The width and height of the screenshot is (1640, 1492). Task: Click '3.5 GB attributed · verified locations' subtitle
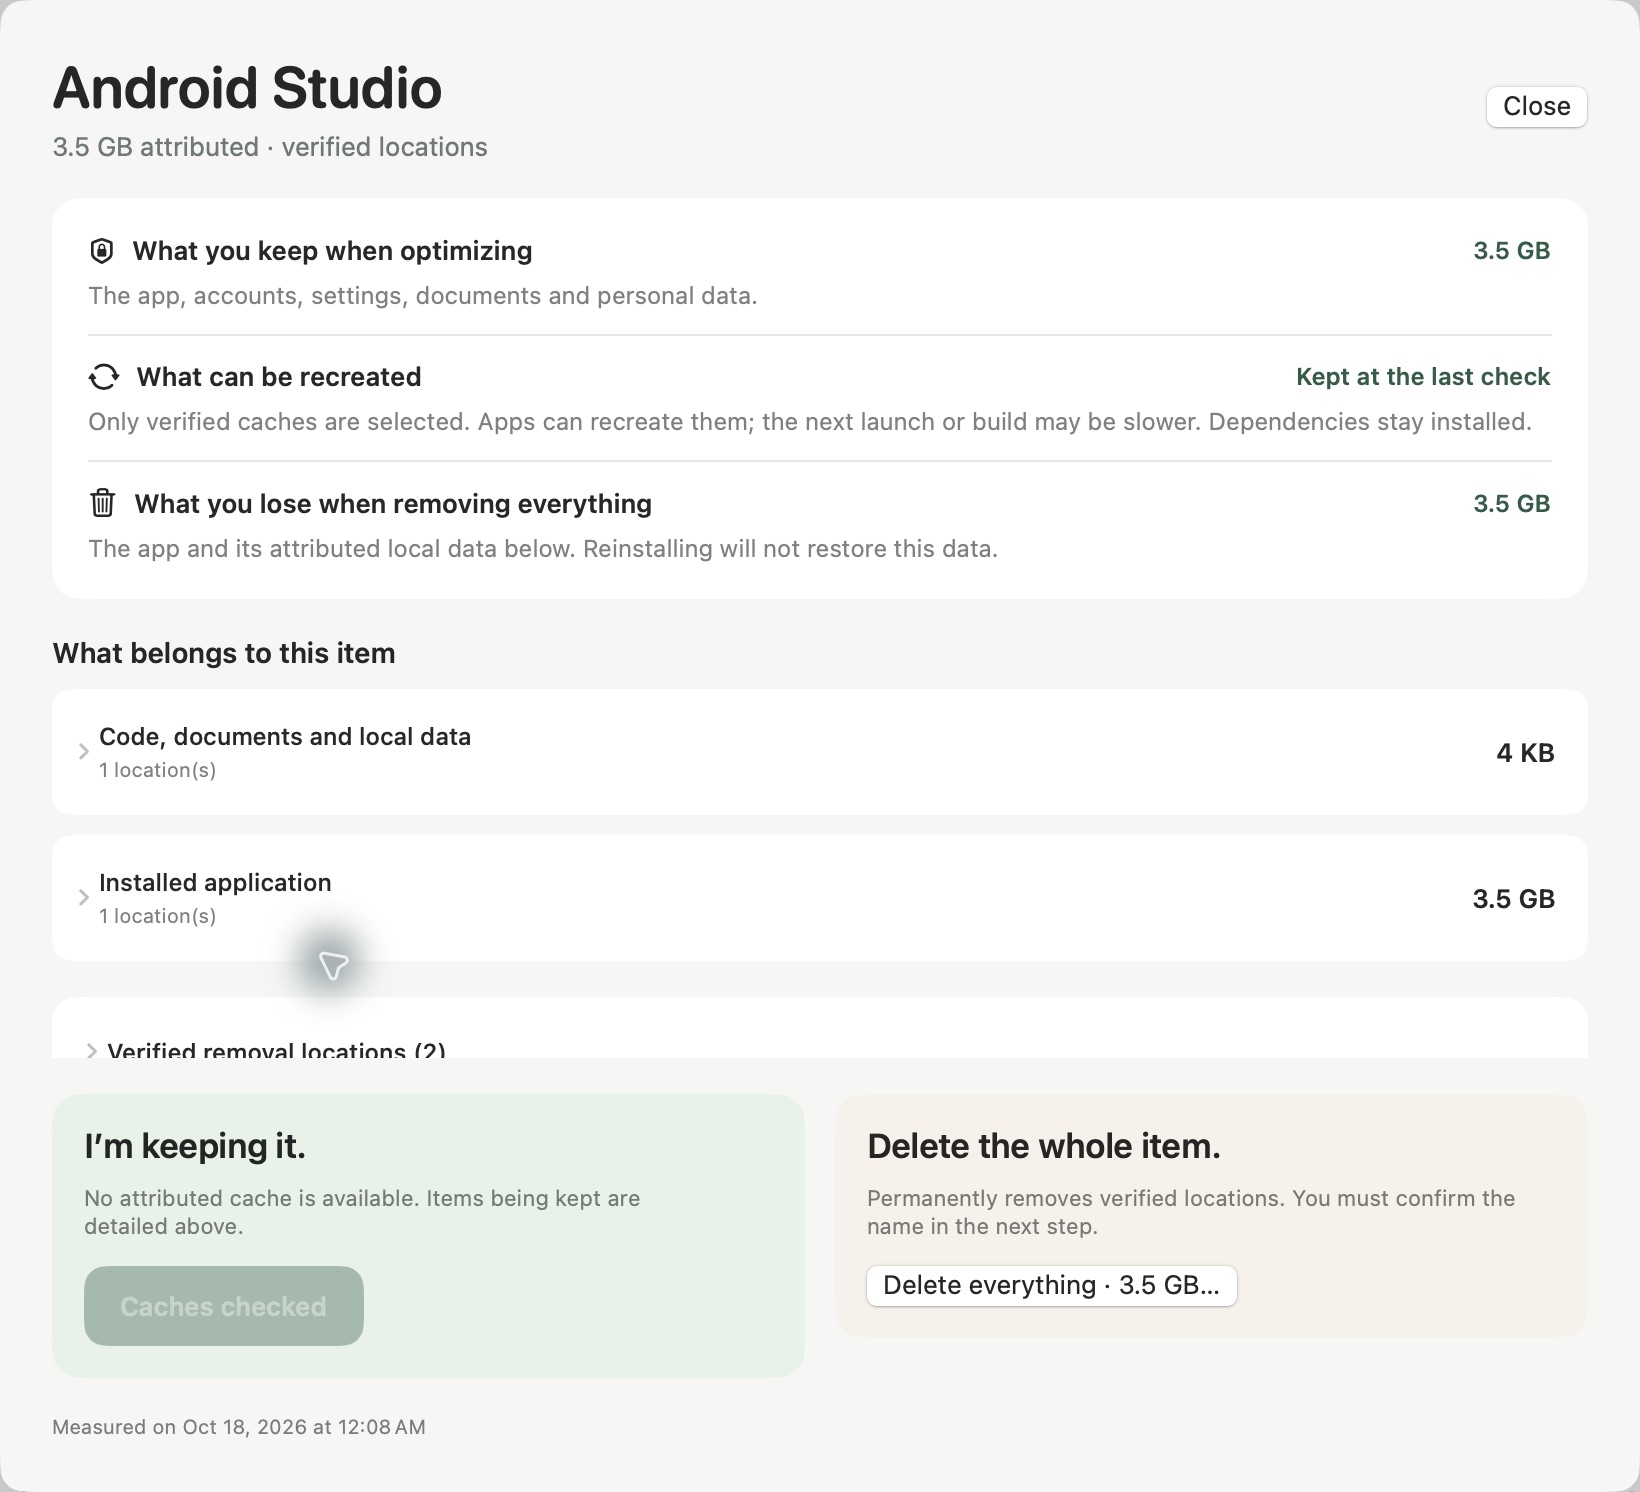[x=270, y=147]
